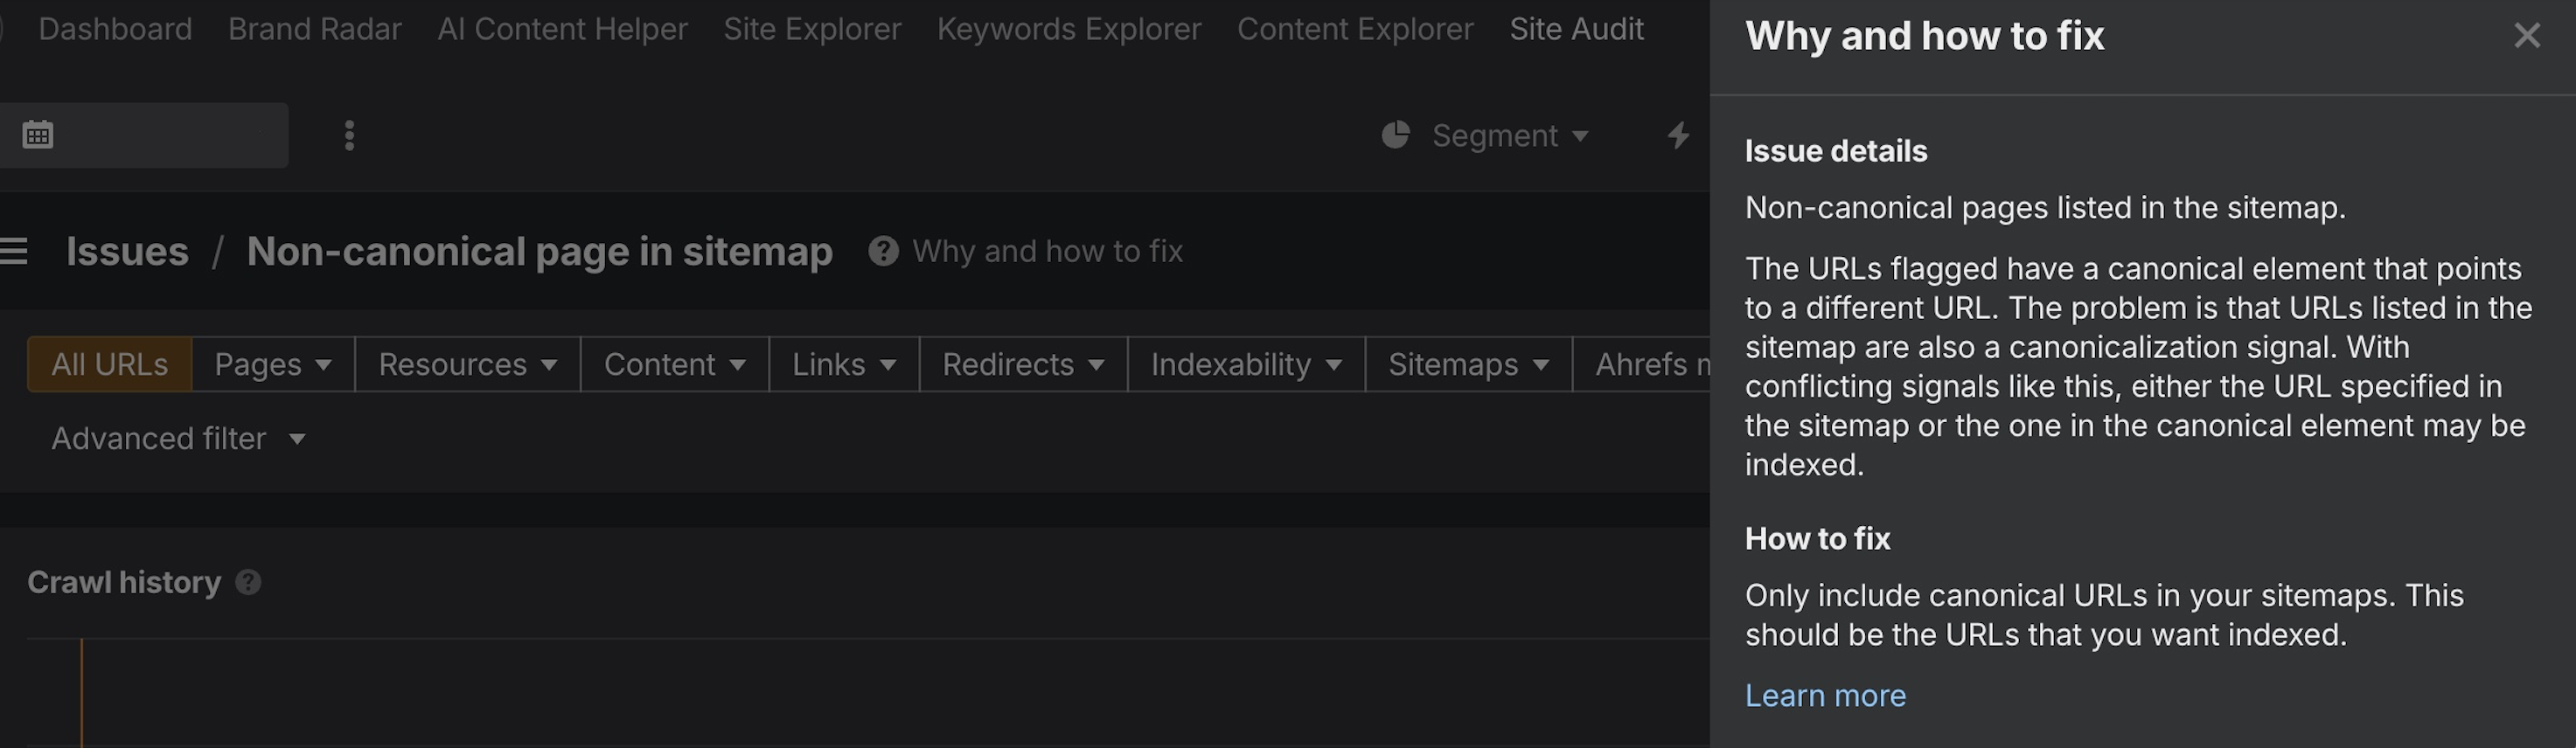
Task: Click the question mark before Why and how to fix
Action: [883, 251]
